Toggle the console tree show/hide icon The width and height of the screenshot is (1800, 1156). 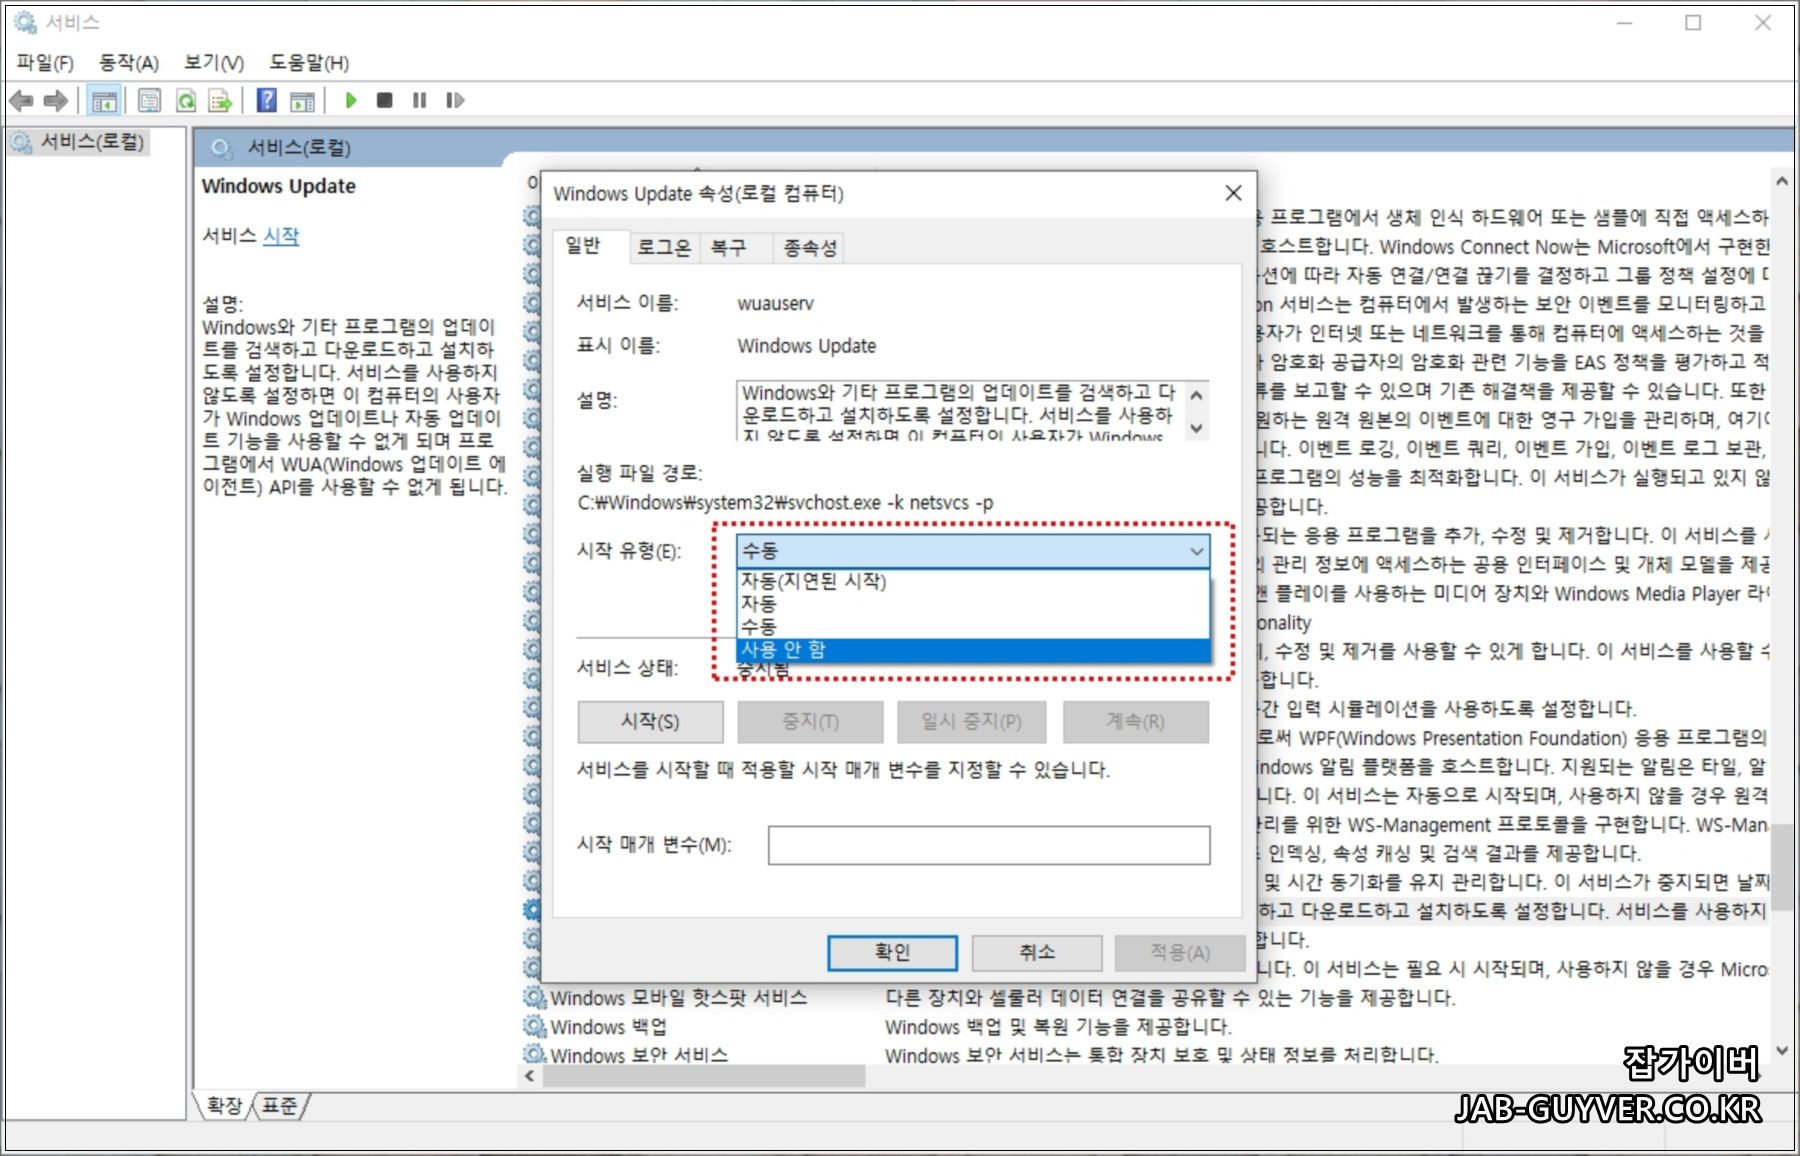point(104,101)
